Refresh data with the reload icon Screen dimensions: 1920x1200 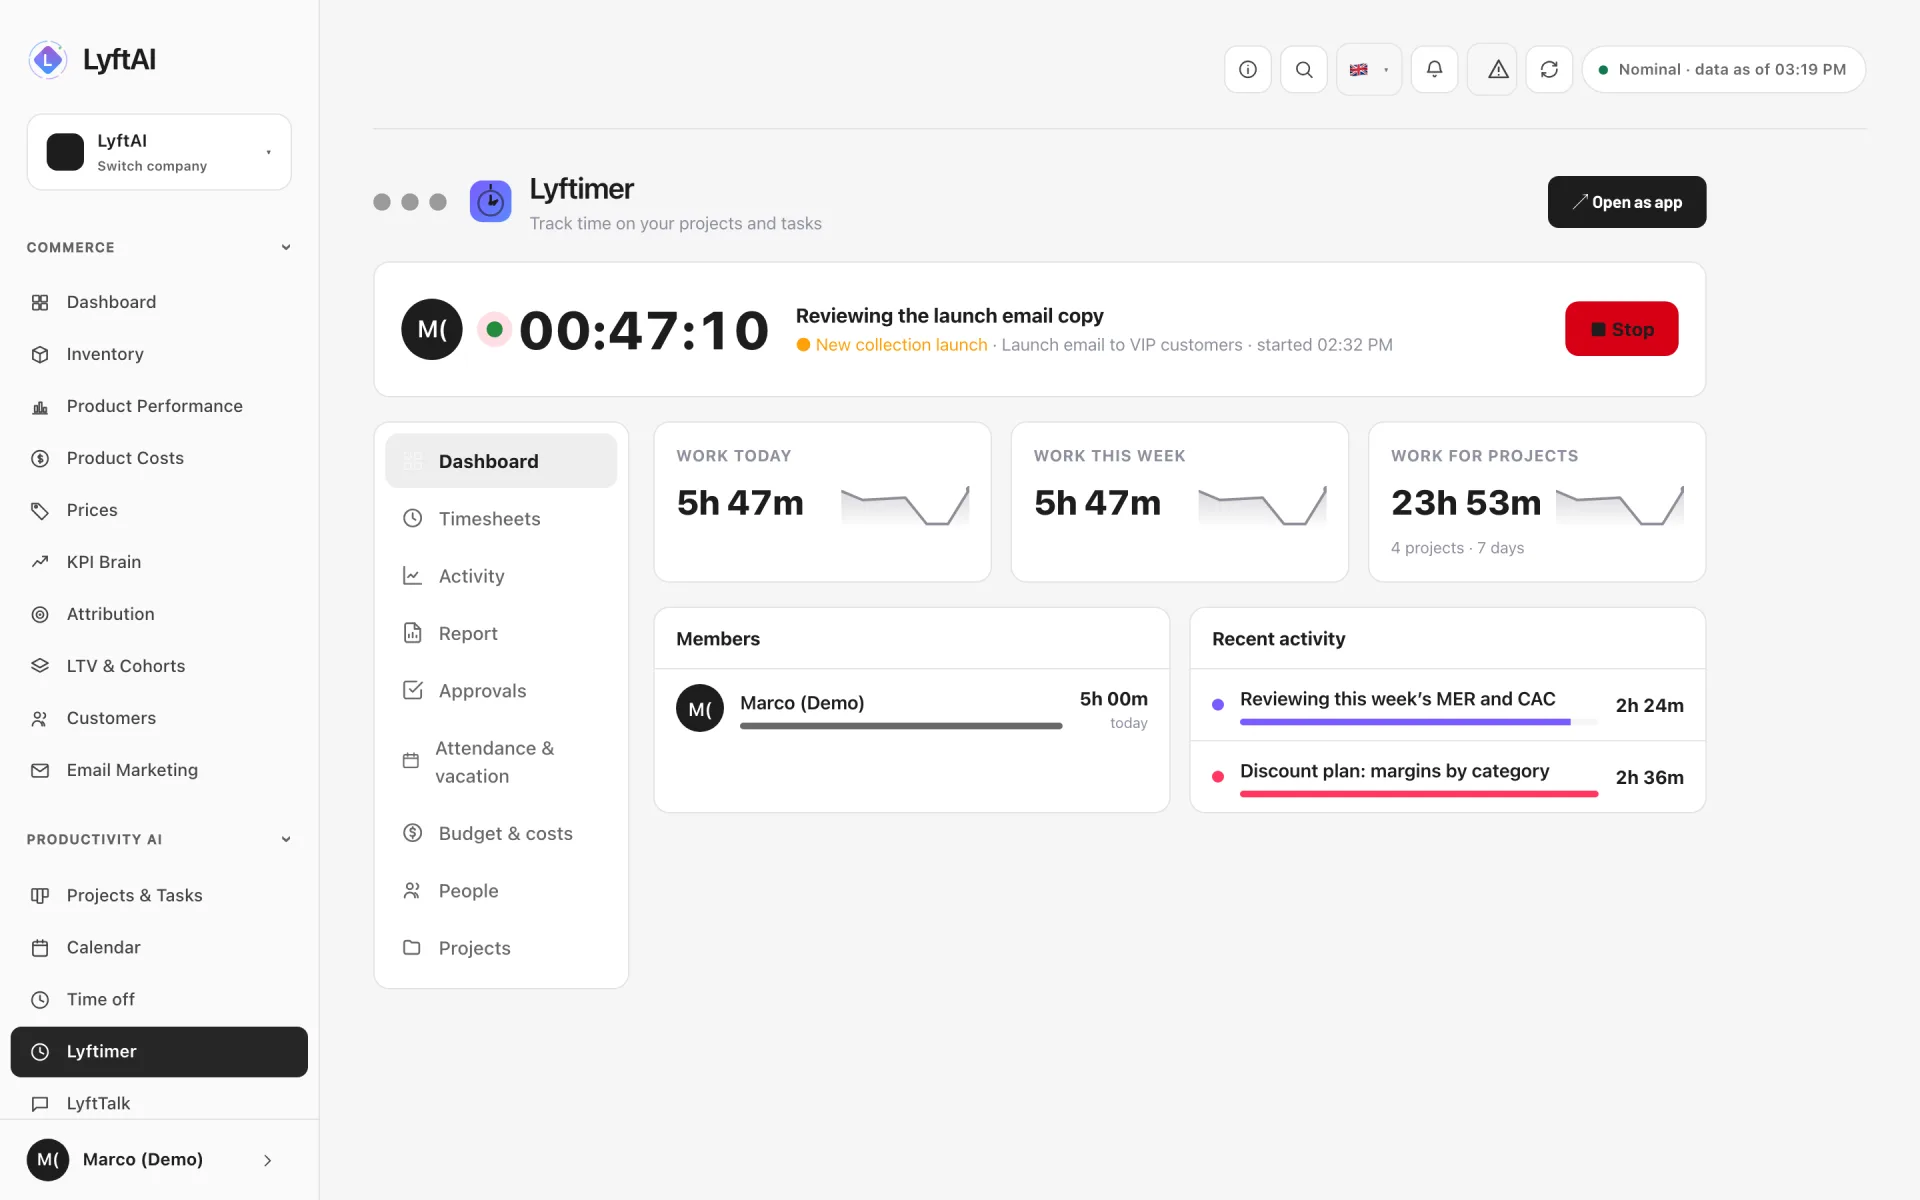click(x=1549, y=69)
